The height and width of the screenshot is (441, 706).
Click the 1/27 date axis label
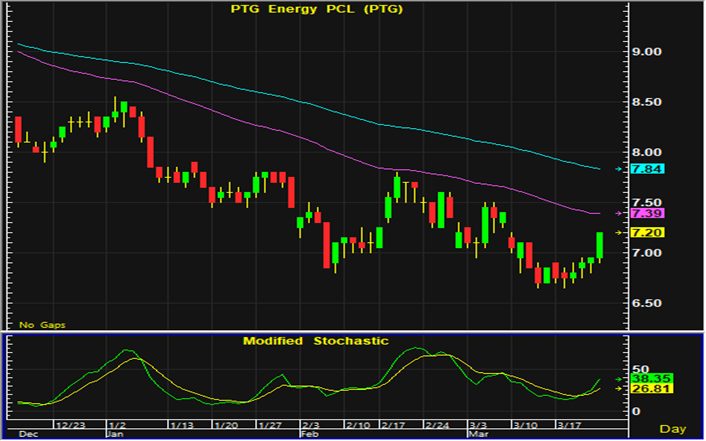[270, 425]
